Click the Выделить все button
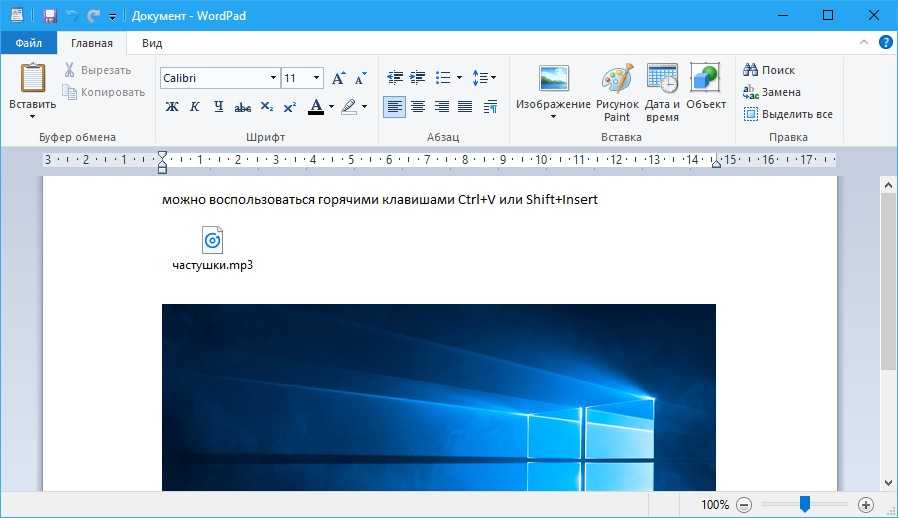Screen dimensions: 898x518 coord(788,114)
